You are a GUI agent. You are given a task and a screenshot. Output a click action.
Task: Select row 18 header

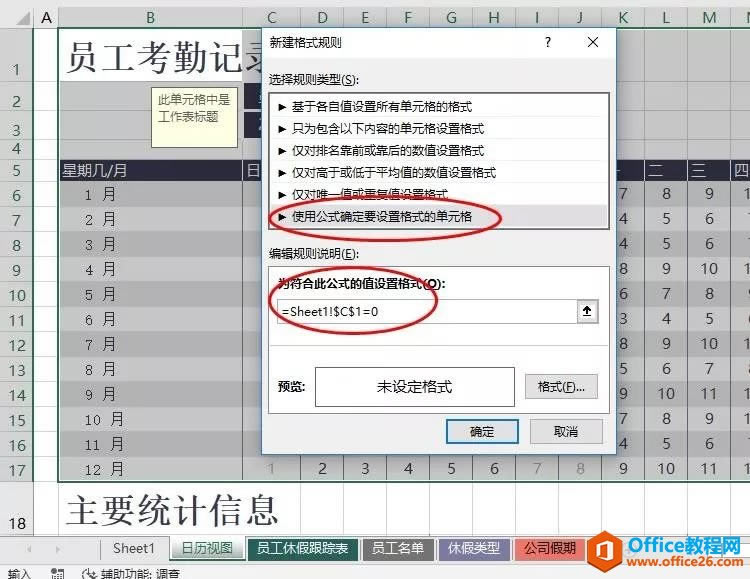point(17,508)
